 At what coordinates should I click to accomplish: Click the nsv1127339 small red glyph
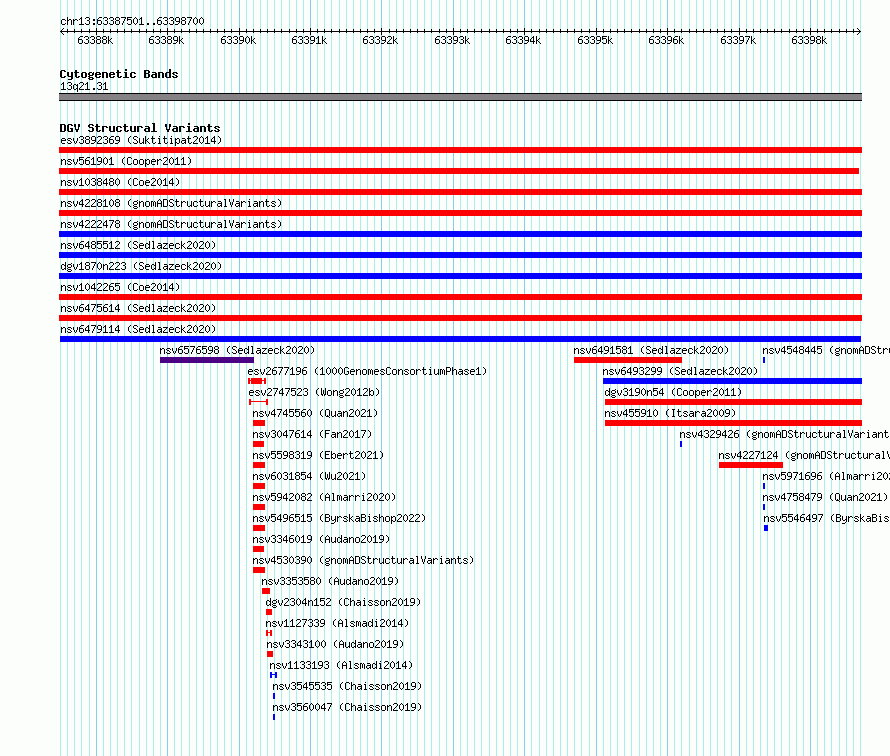(269, 633)
